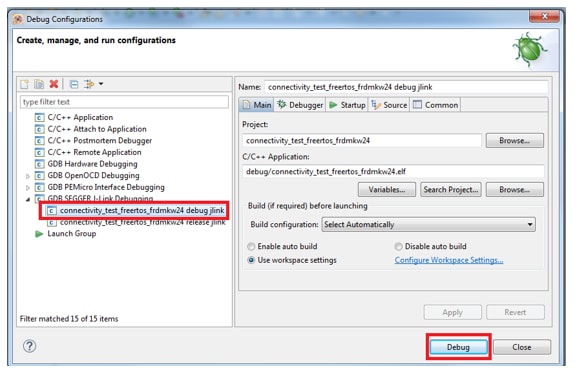Select Enable auto build radio button
Viewport: 575px width, 368px height.
251,246
